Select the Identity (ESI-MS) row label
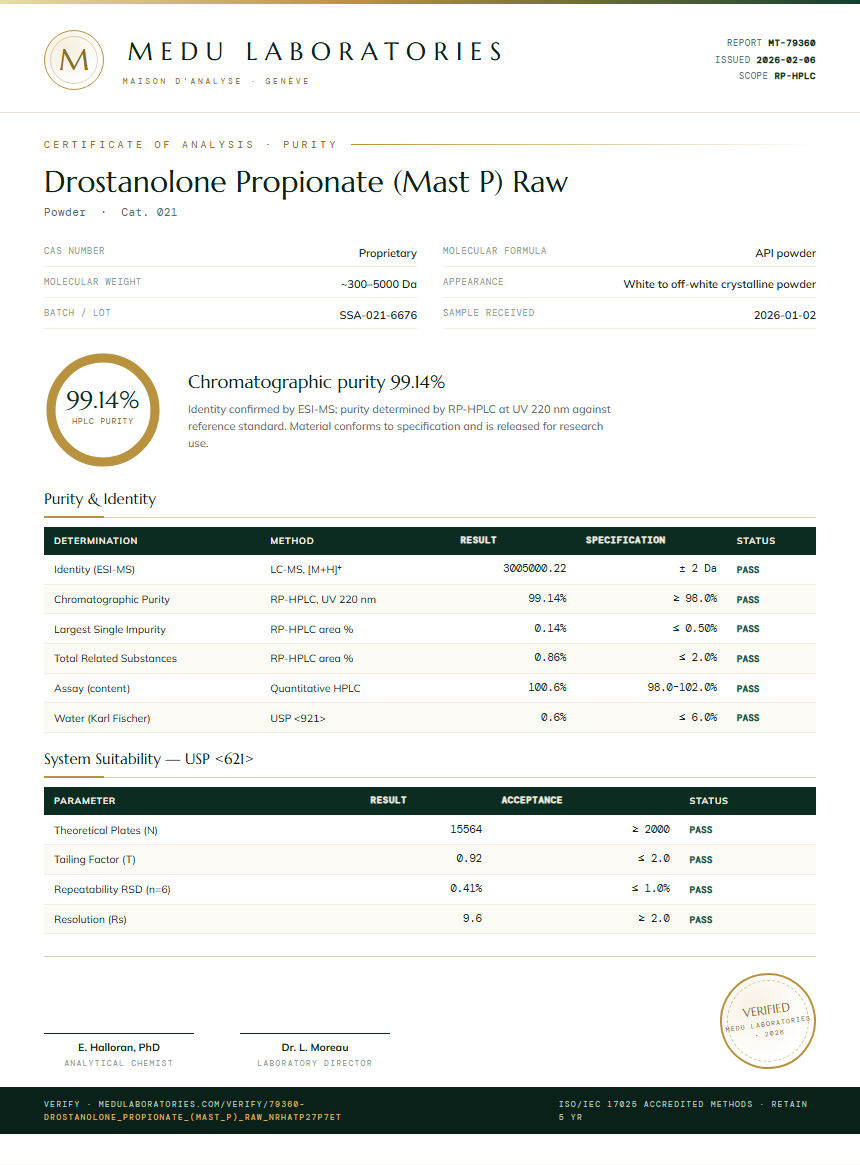Screen dimensions: 860x1165 (94, 570)
